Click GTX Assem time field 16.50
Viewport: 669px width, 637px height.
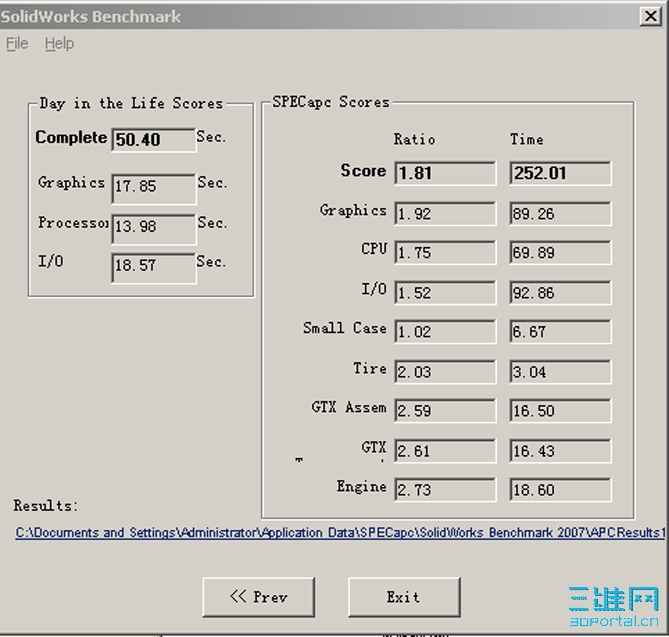point(560,410)
